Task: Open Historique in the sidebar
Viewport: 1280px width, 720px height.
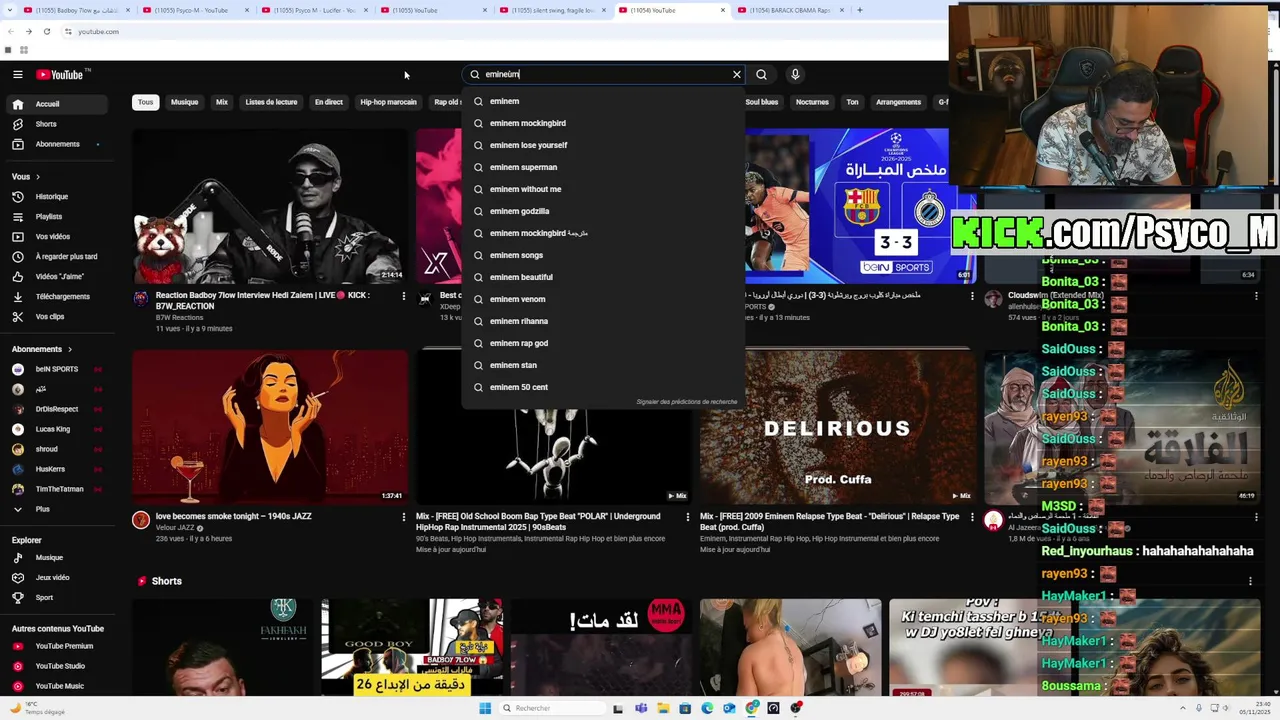Action: point(59,197)
